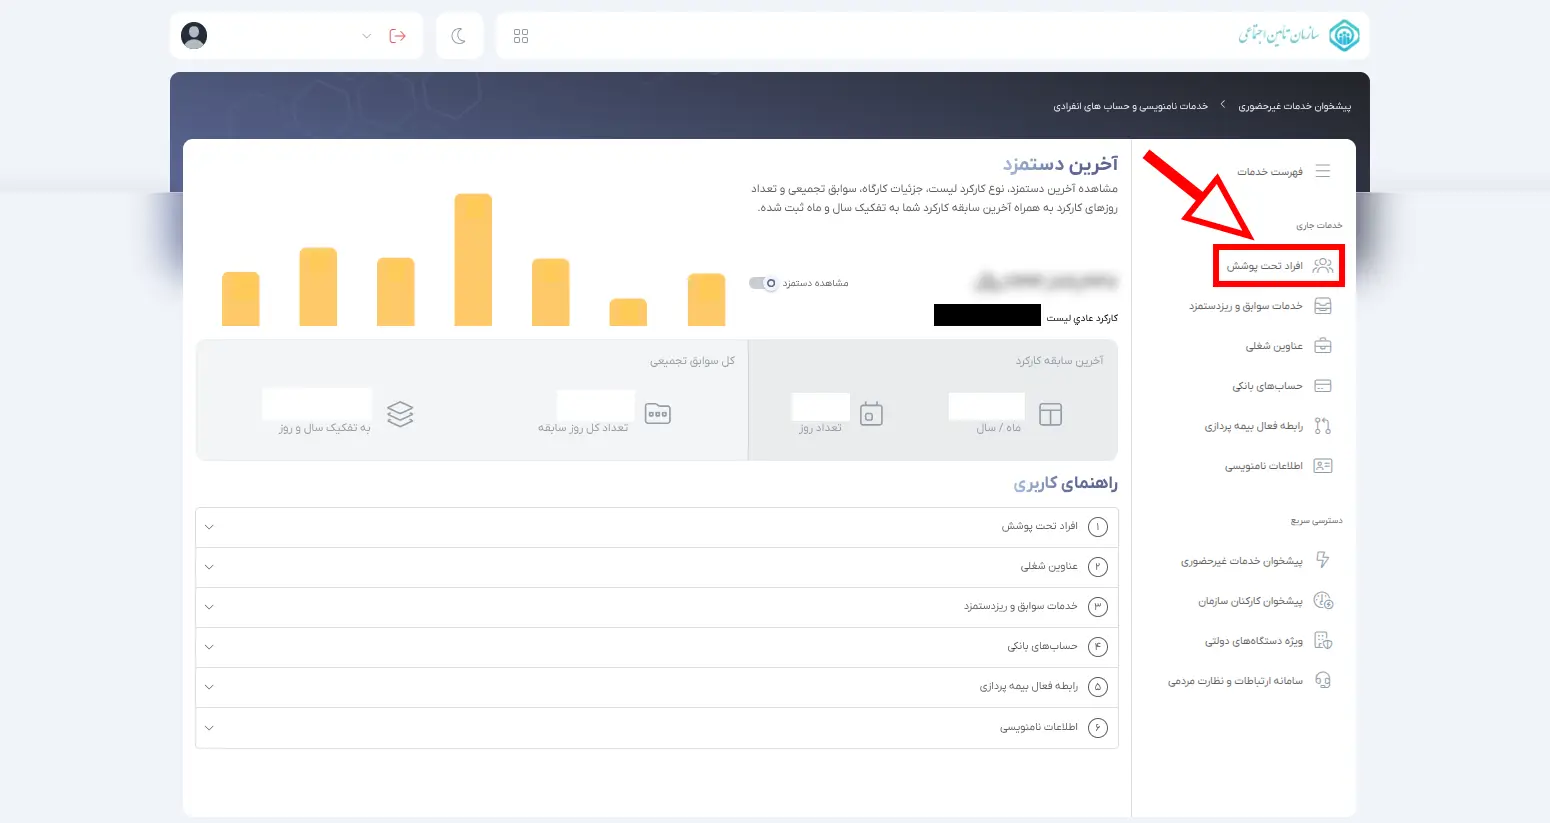1550x823 pixels.
Task: Click the calendar icon beside تعداد روز
Action: tap(871, 414)
